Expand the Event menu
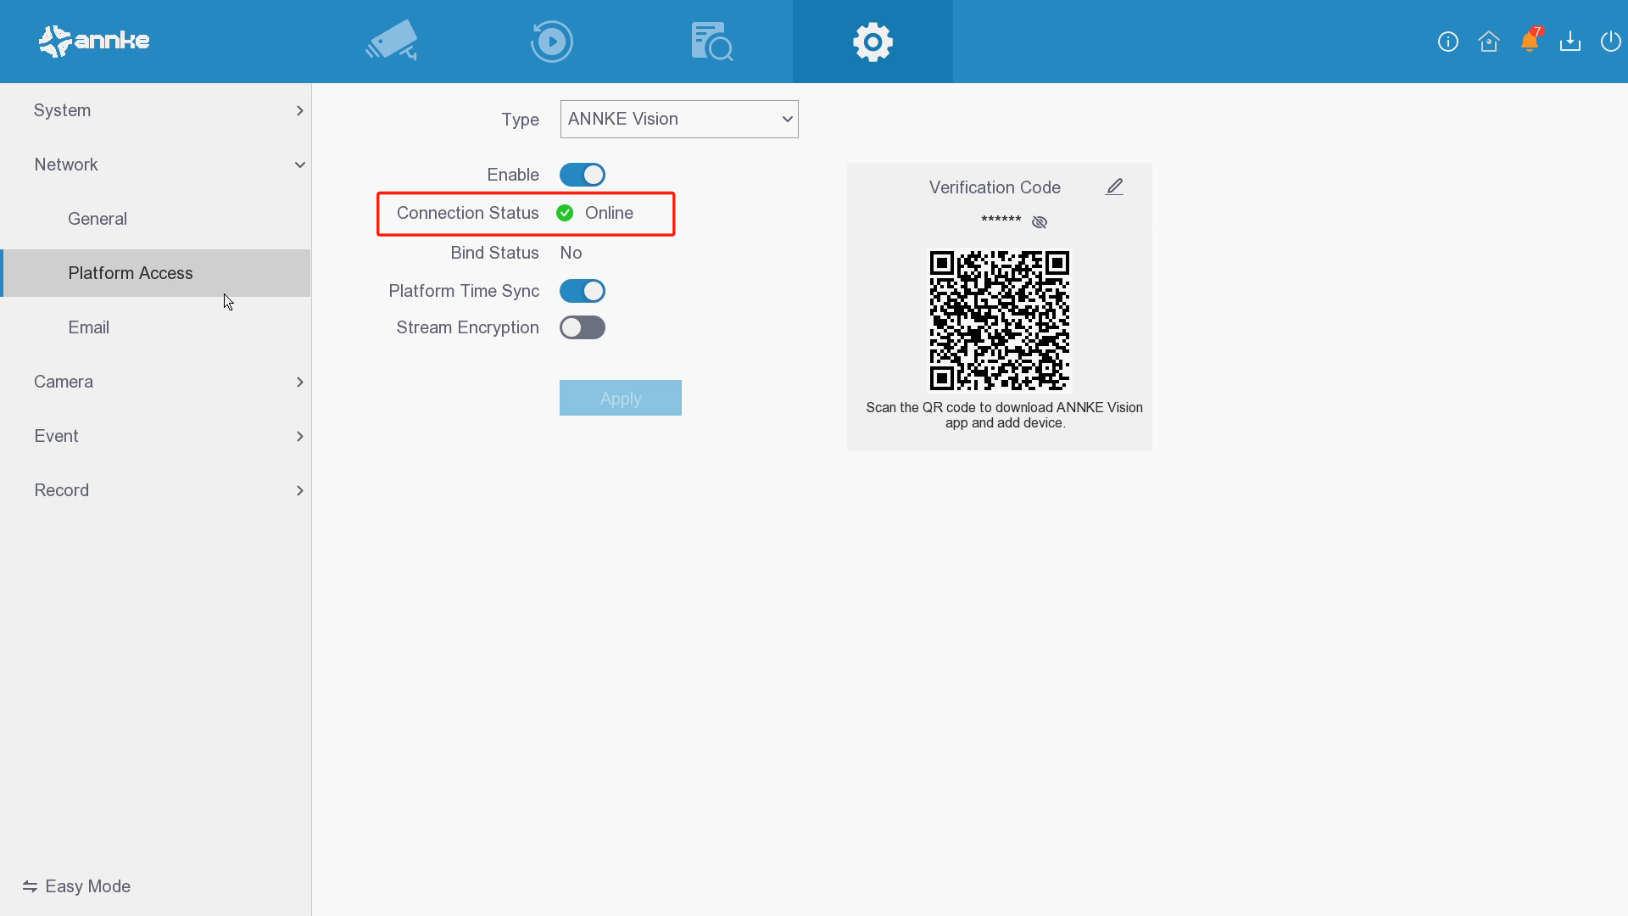This screenshot has height=916, width=1628. click(x=156, y=436)
